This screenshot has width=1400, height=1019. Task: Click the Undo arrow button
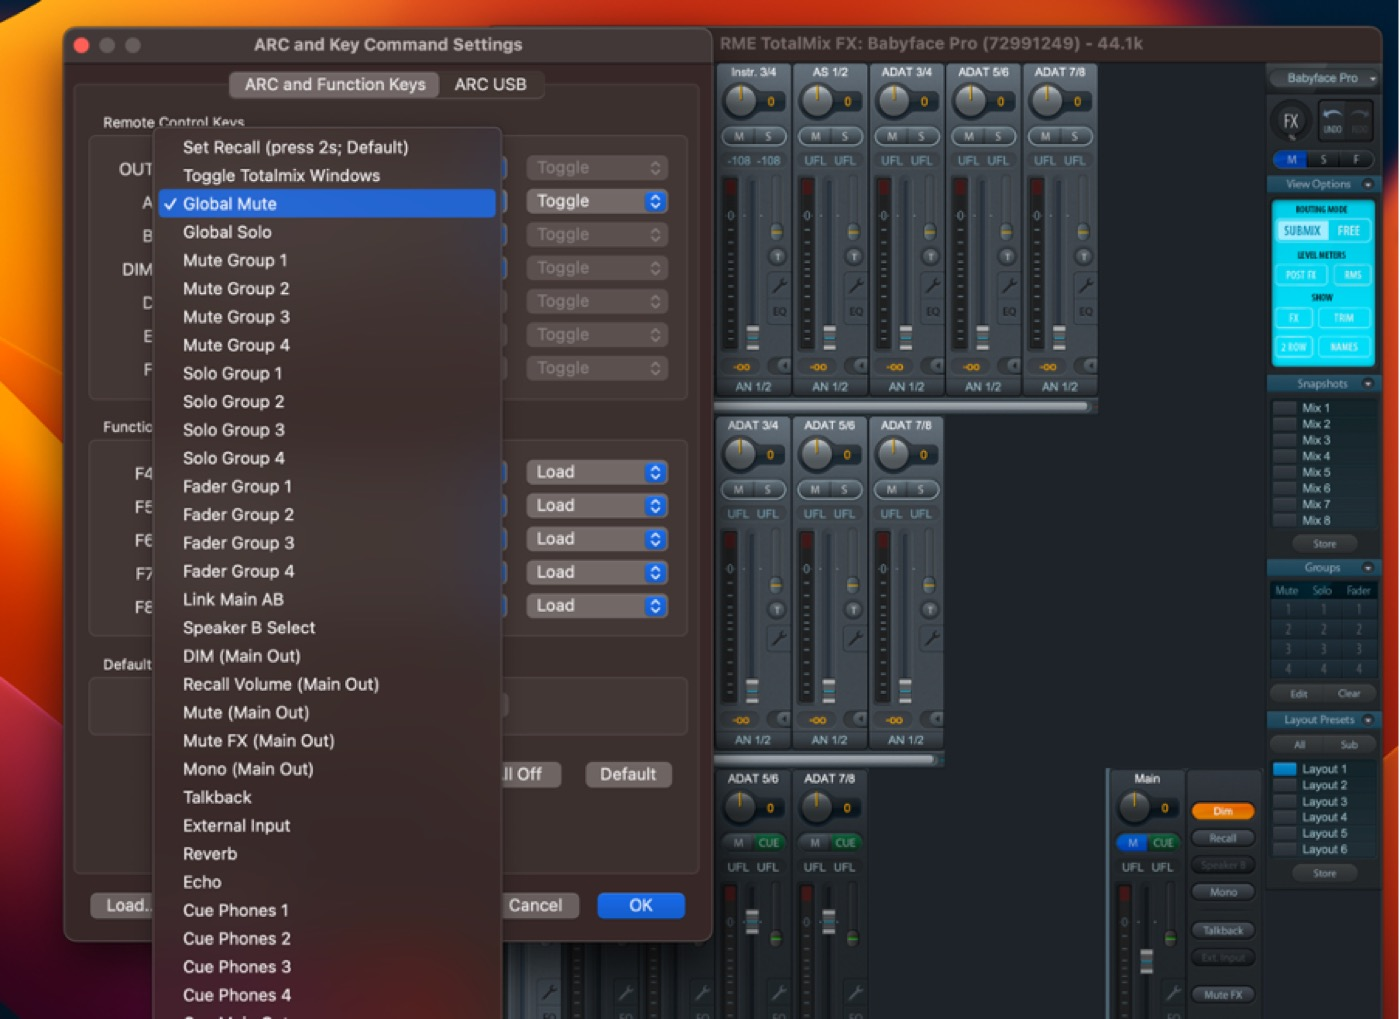tap(1333, 120)
